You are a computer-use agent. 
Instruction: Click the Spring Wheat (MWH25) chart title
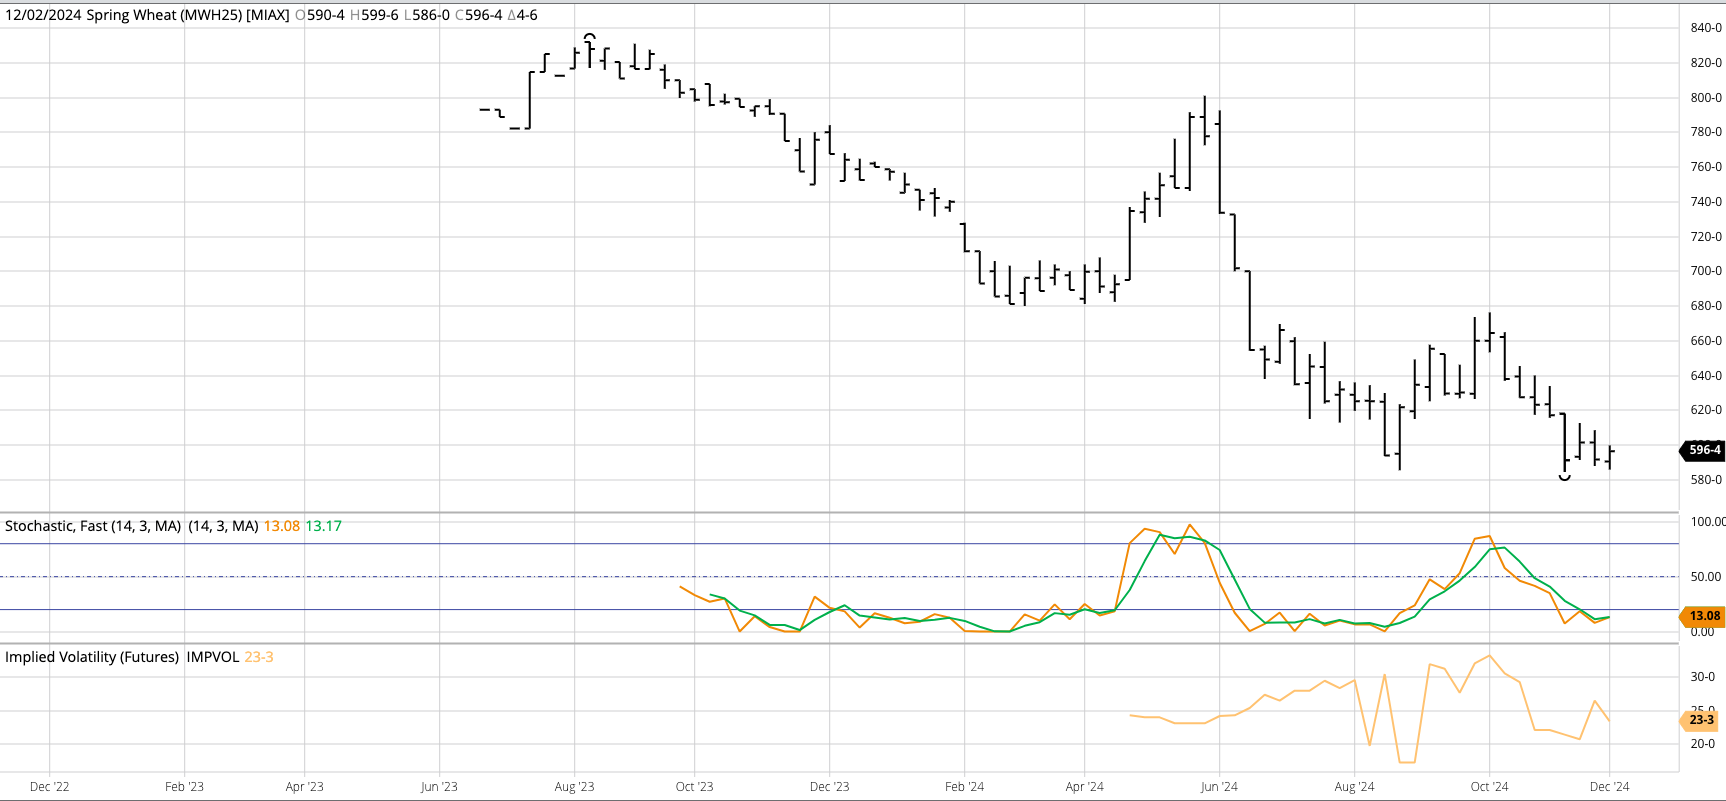147,15
